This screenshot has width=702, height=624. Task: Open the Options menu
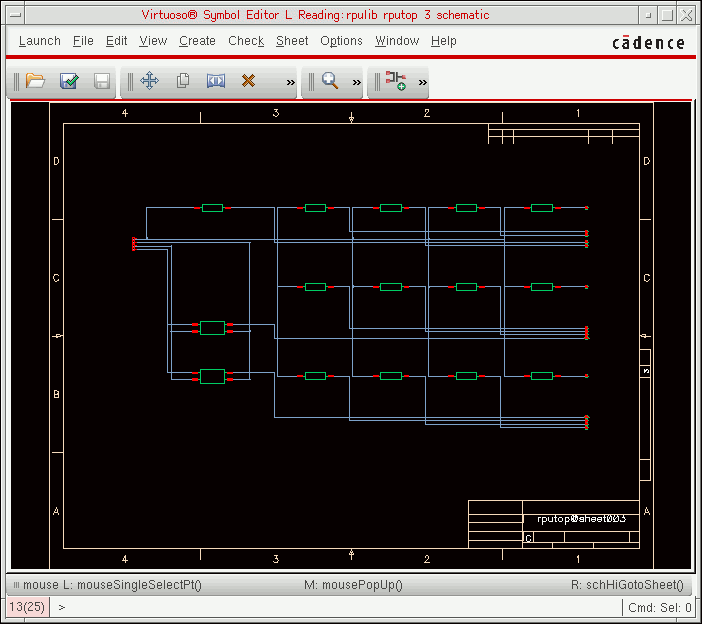click(x=341, y=41)
